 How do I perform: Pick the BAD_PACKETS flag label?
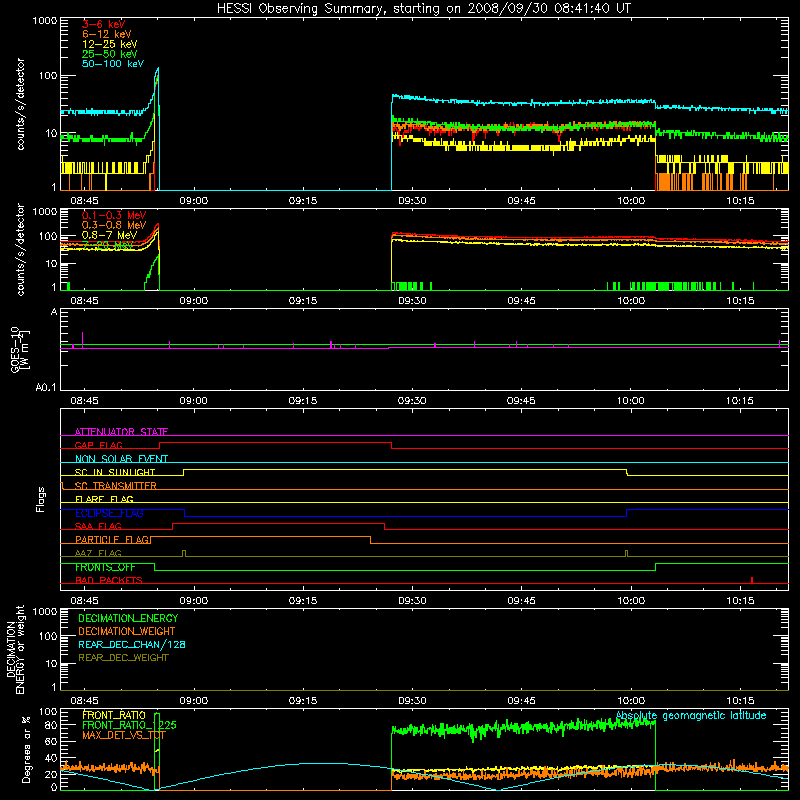[x=109, y=580]
